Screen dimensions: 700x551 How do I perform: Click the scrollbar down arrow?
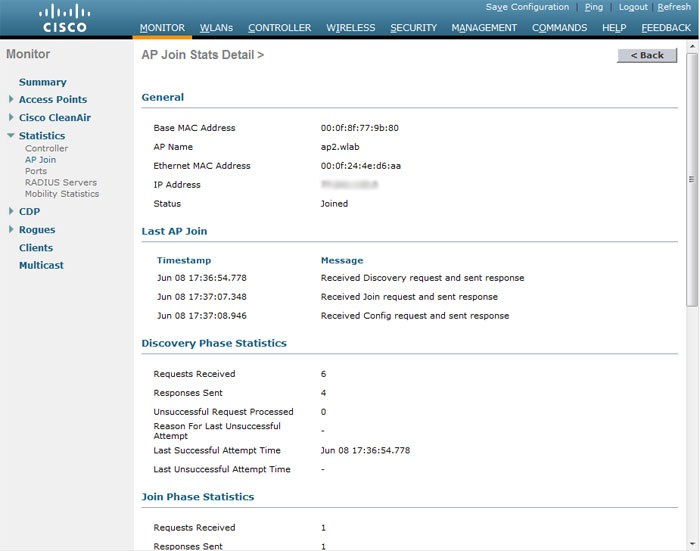click(692, 544)
